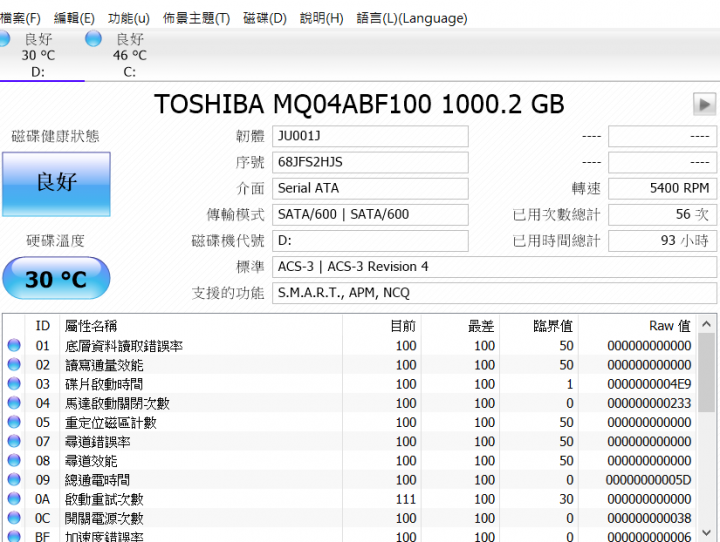Click the 30 °C temperature indicator

pos(56,278)
